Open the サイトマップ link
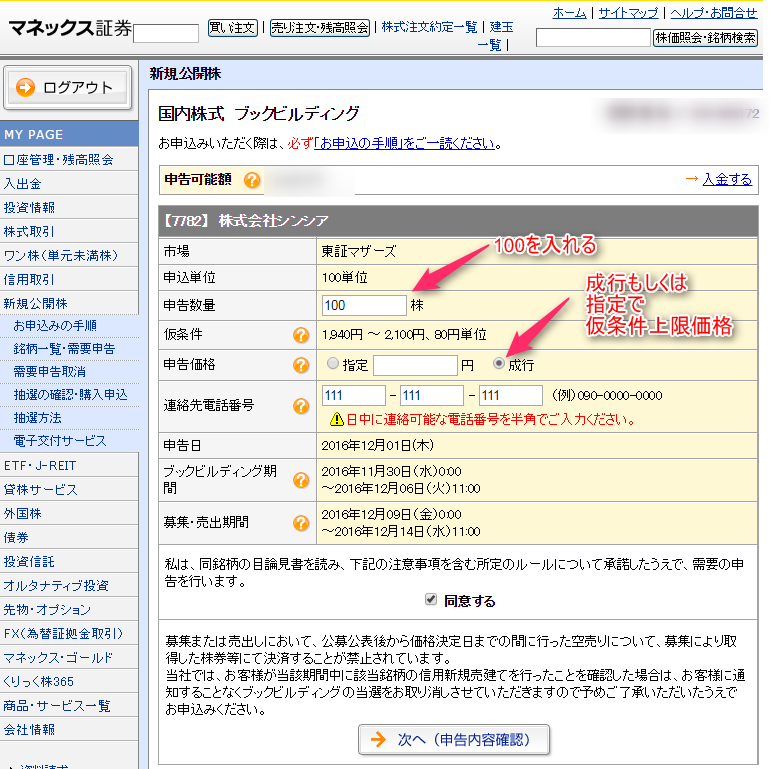This screenshot has height=769, width=774. [628, 12]
